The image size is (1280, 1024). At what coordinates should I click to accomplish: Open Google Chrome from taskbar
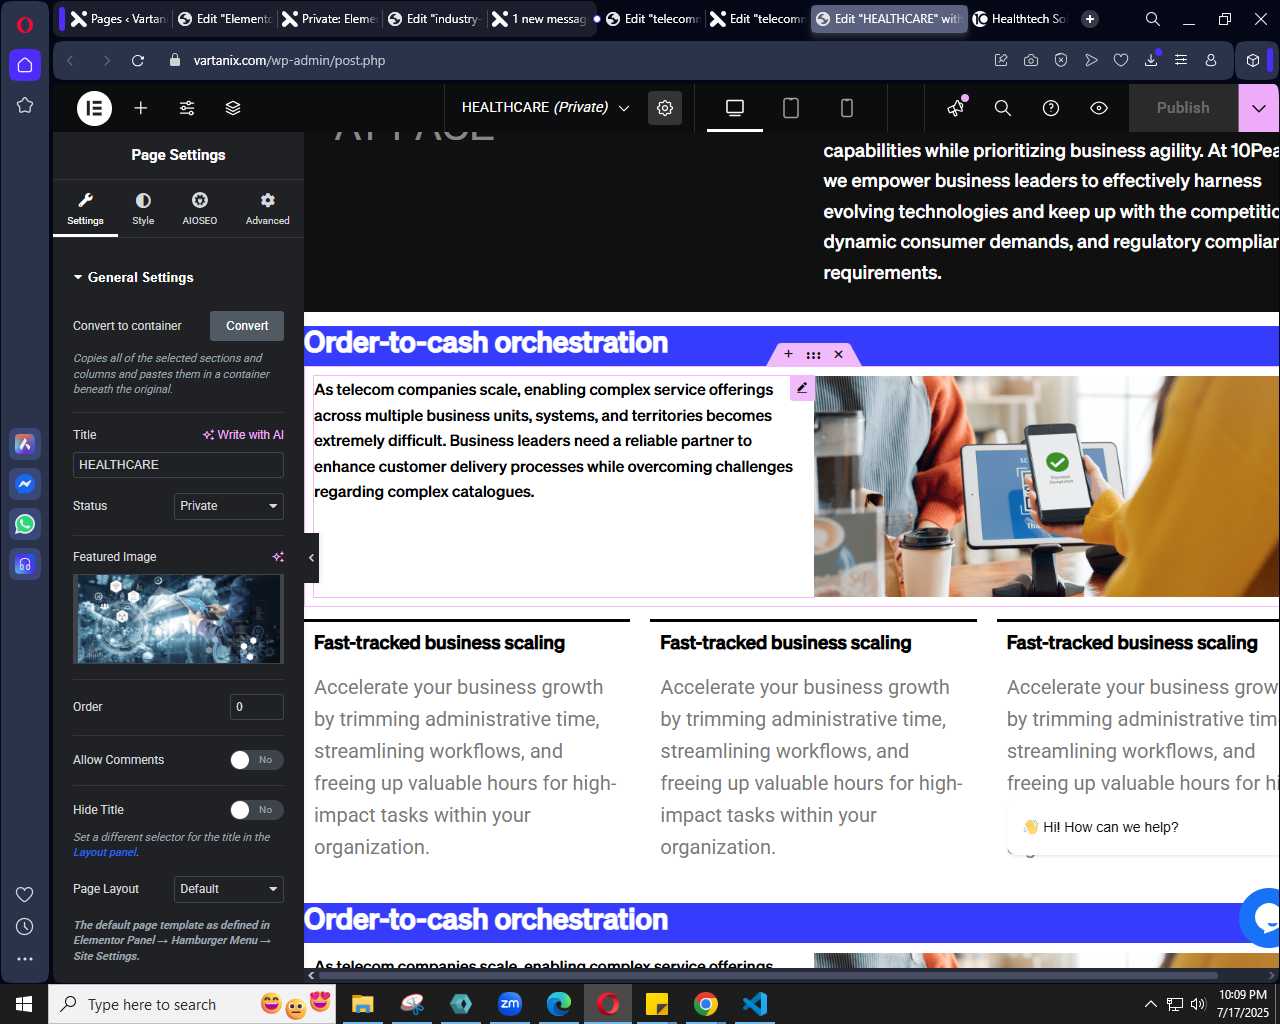706,1004
